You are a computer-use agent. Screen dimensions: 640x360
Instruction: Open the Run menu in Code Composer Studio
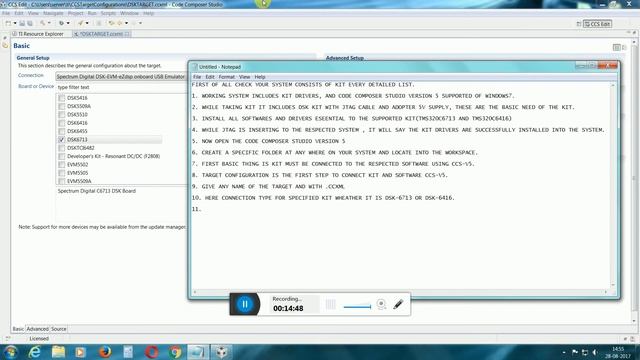(x=92, y=13)
